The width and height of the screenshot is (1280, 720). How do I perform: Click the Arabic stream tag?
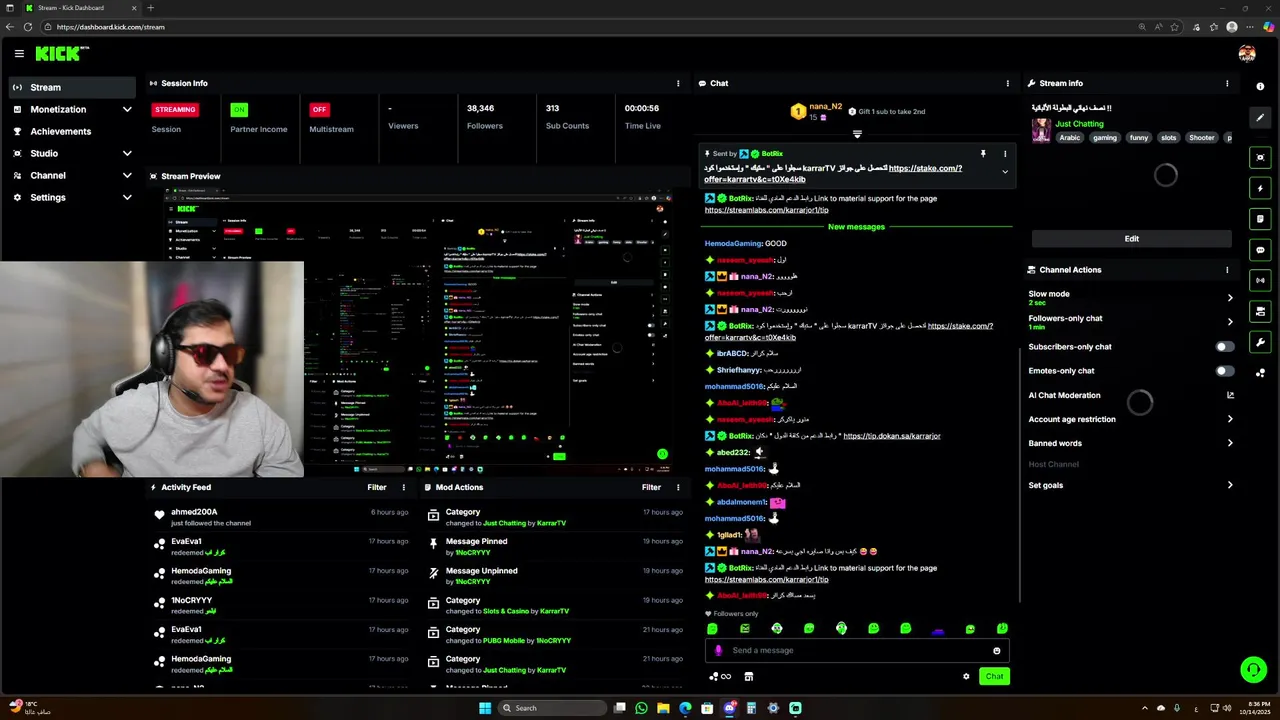1070,138
